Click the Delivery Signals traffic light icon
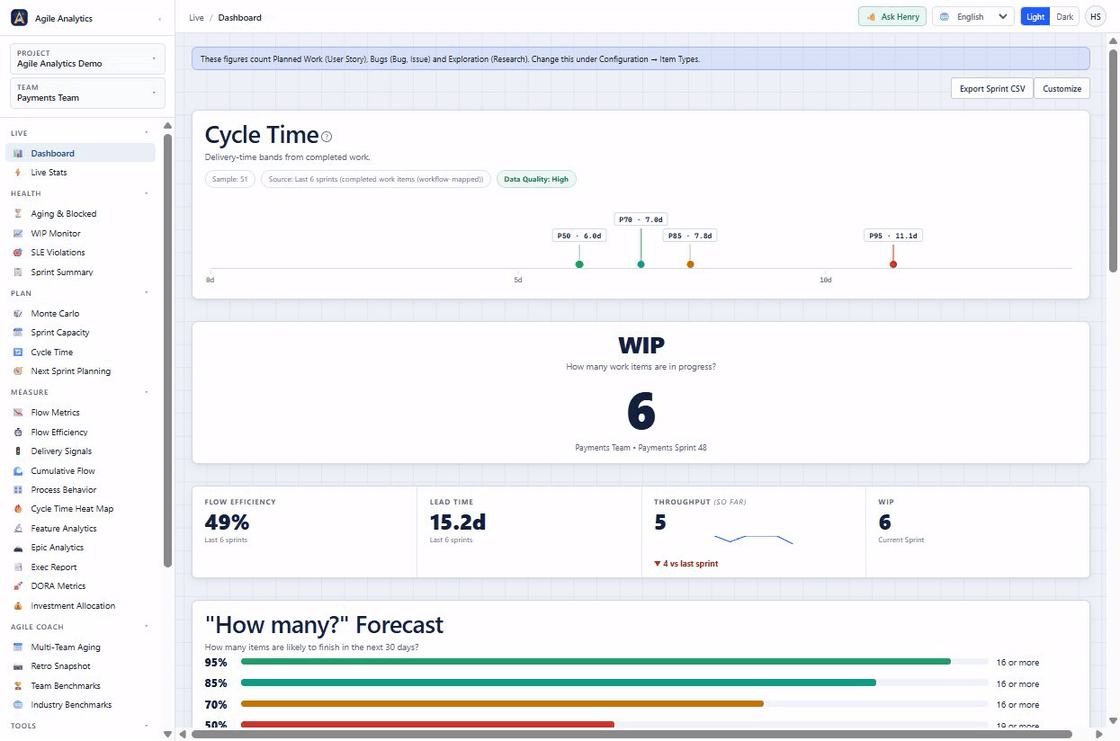Screen dimensions: 1120x741 (x=18, y=451)
